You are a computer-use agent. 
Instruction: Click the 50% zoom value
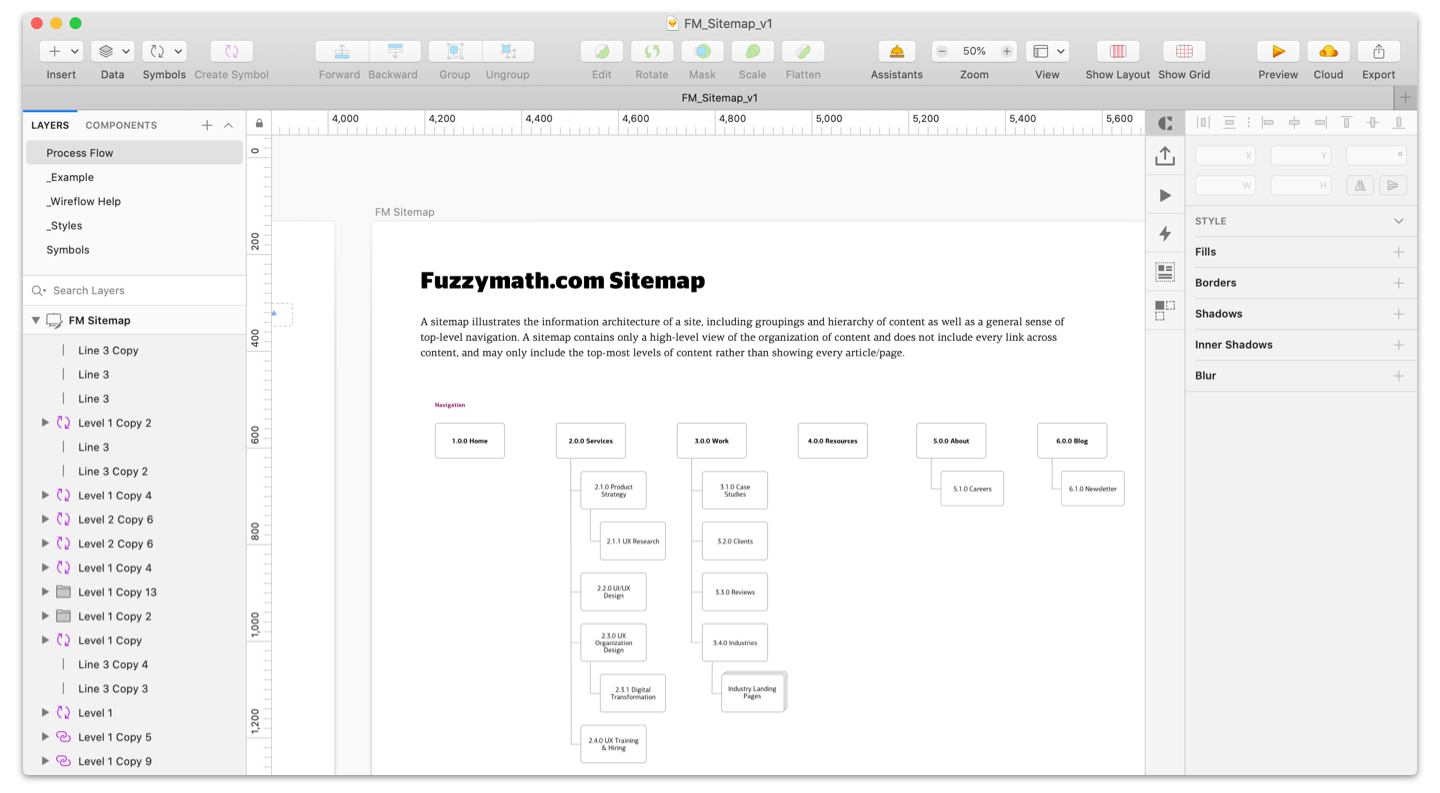974,51
